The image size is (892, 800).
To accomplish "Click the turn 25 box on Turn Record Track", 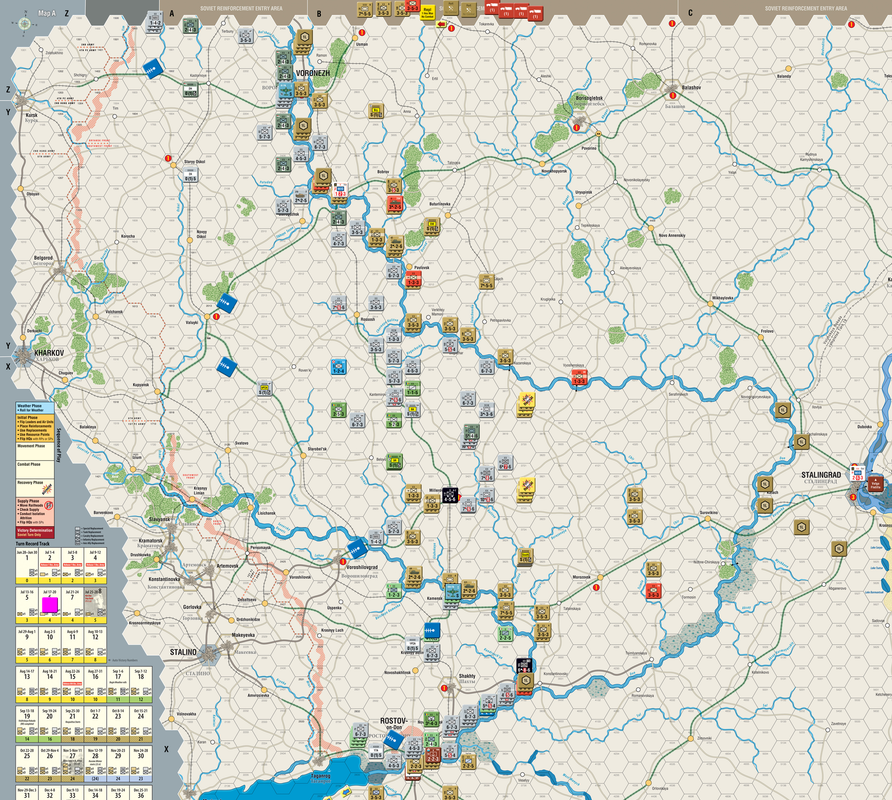I will (x=27, y=765).
